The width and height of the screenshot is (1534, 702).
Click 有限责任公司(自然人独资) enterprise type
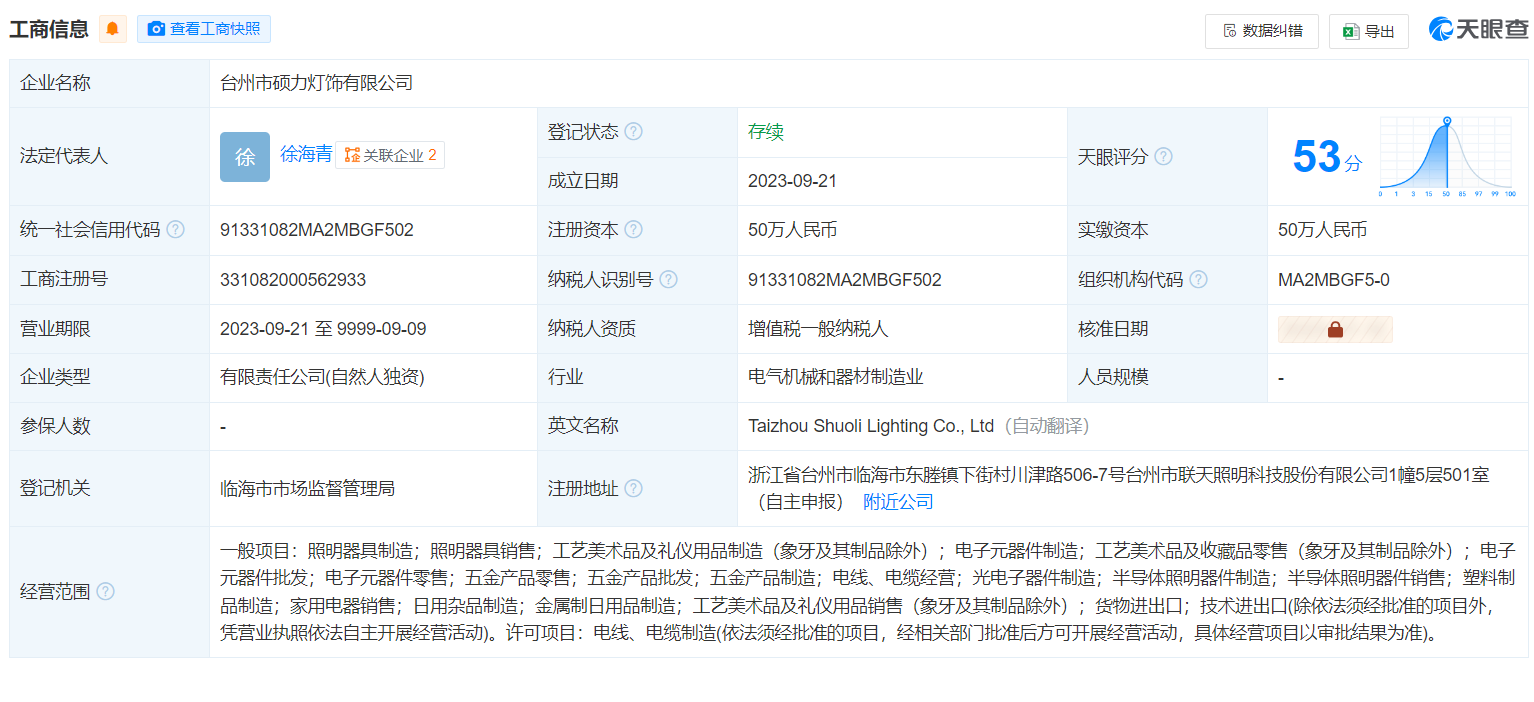tap(322, 377)
